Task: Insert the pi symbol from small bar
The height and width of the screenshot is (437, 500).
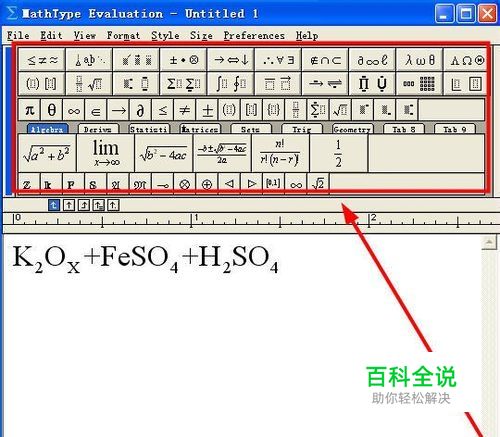Action: click(x=29, y=110)
